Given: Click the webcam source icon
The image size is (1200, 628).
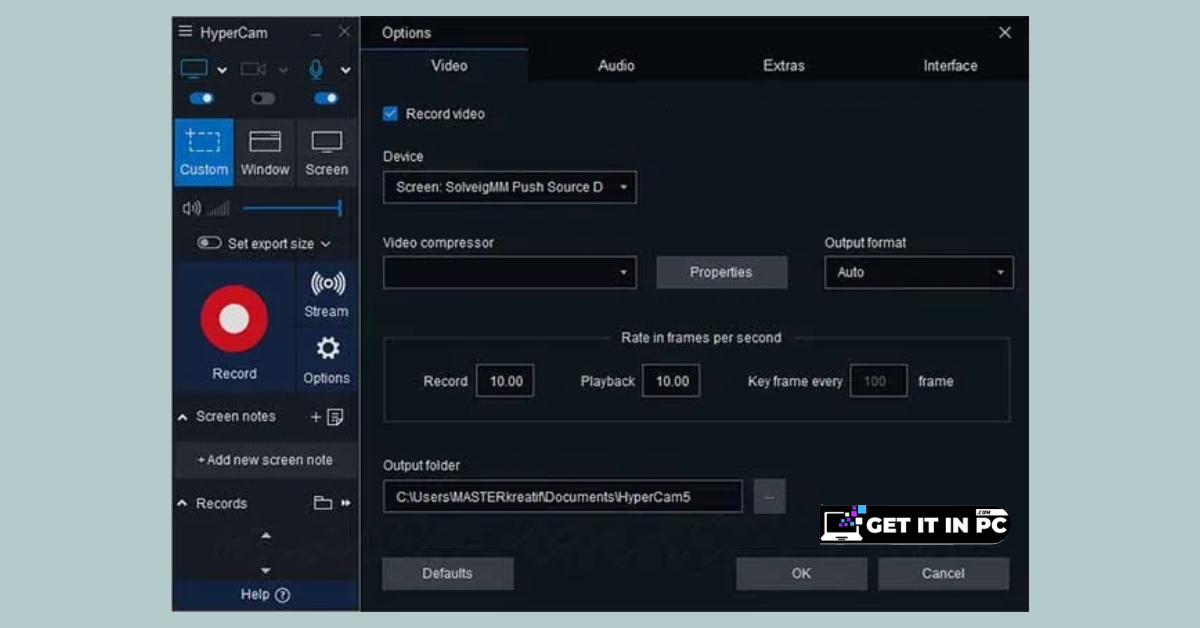Looking at the screenshot, I should tap(254, 69).
